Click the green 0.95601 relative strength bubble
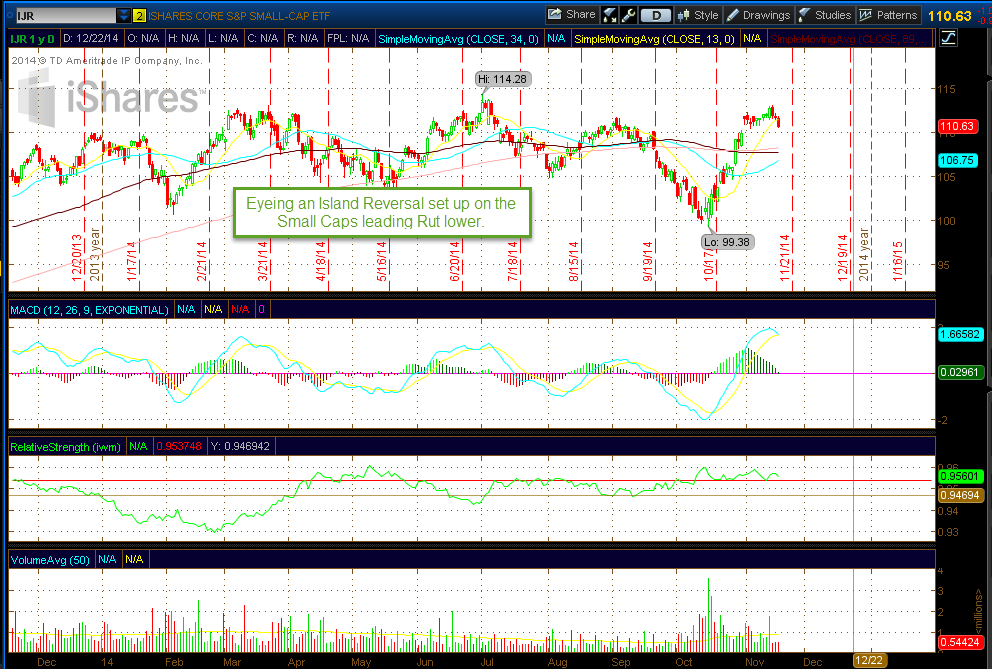Image resolution: width=992 pixels, height=669 pixels. coord(960,476)
